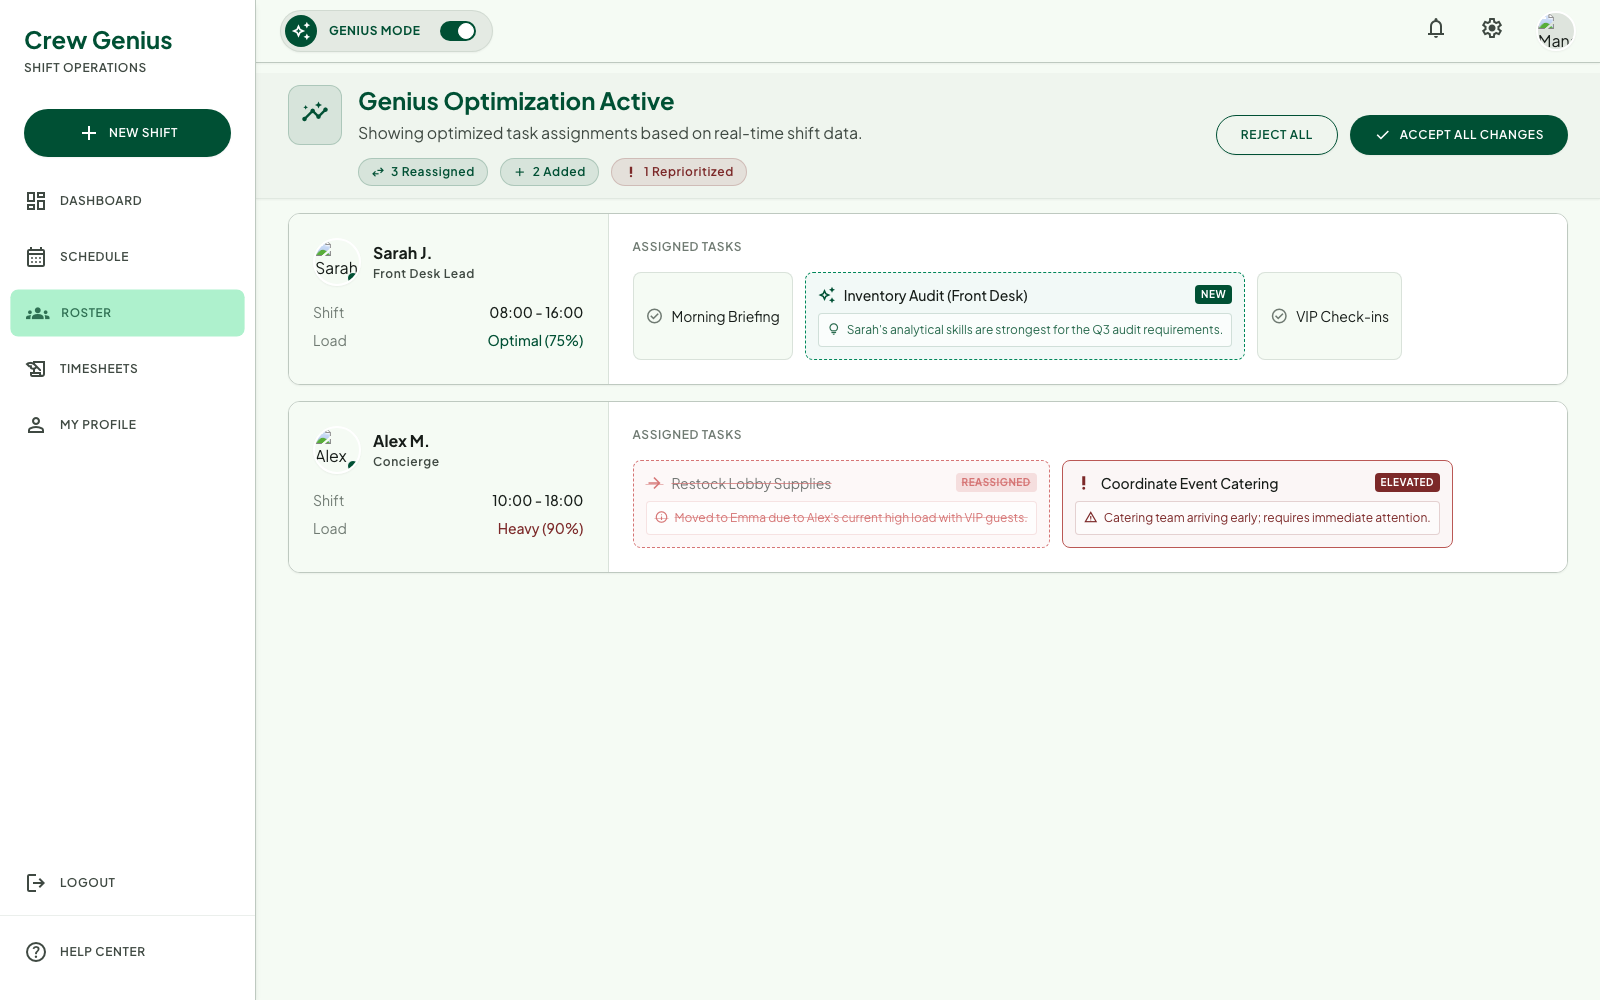Click the New Shift button
Image resolution: width=1600 pixels, height=1000 pixels.
coord(127,133)
